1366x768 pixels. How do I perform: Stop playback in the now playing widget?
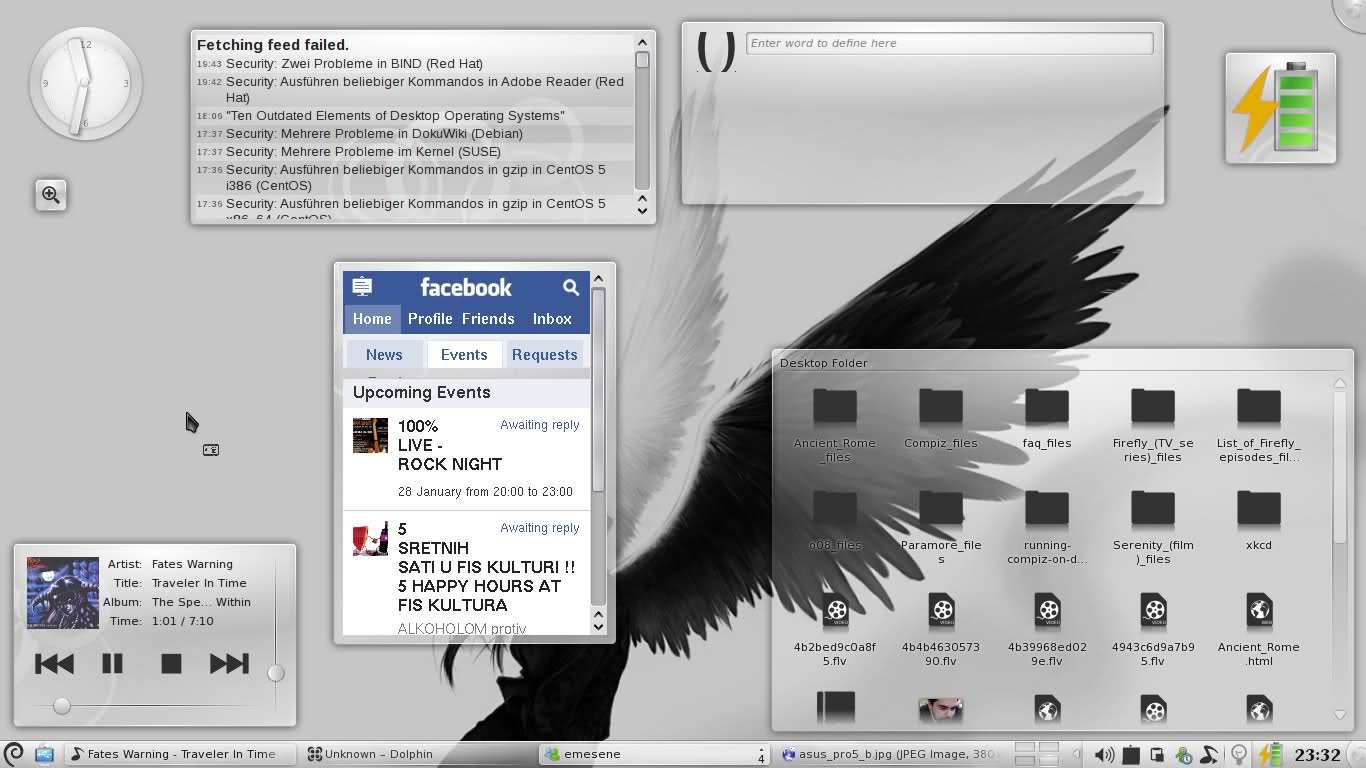point(171,663)
